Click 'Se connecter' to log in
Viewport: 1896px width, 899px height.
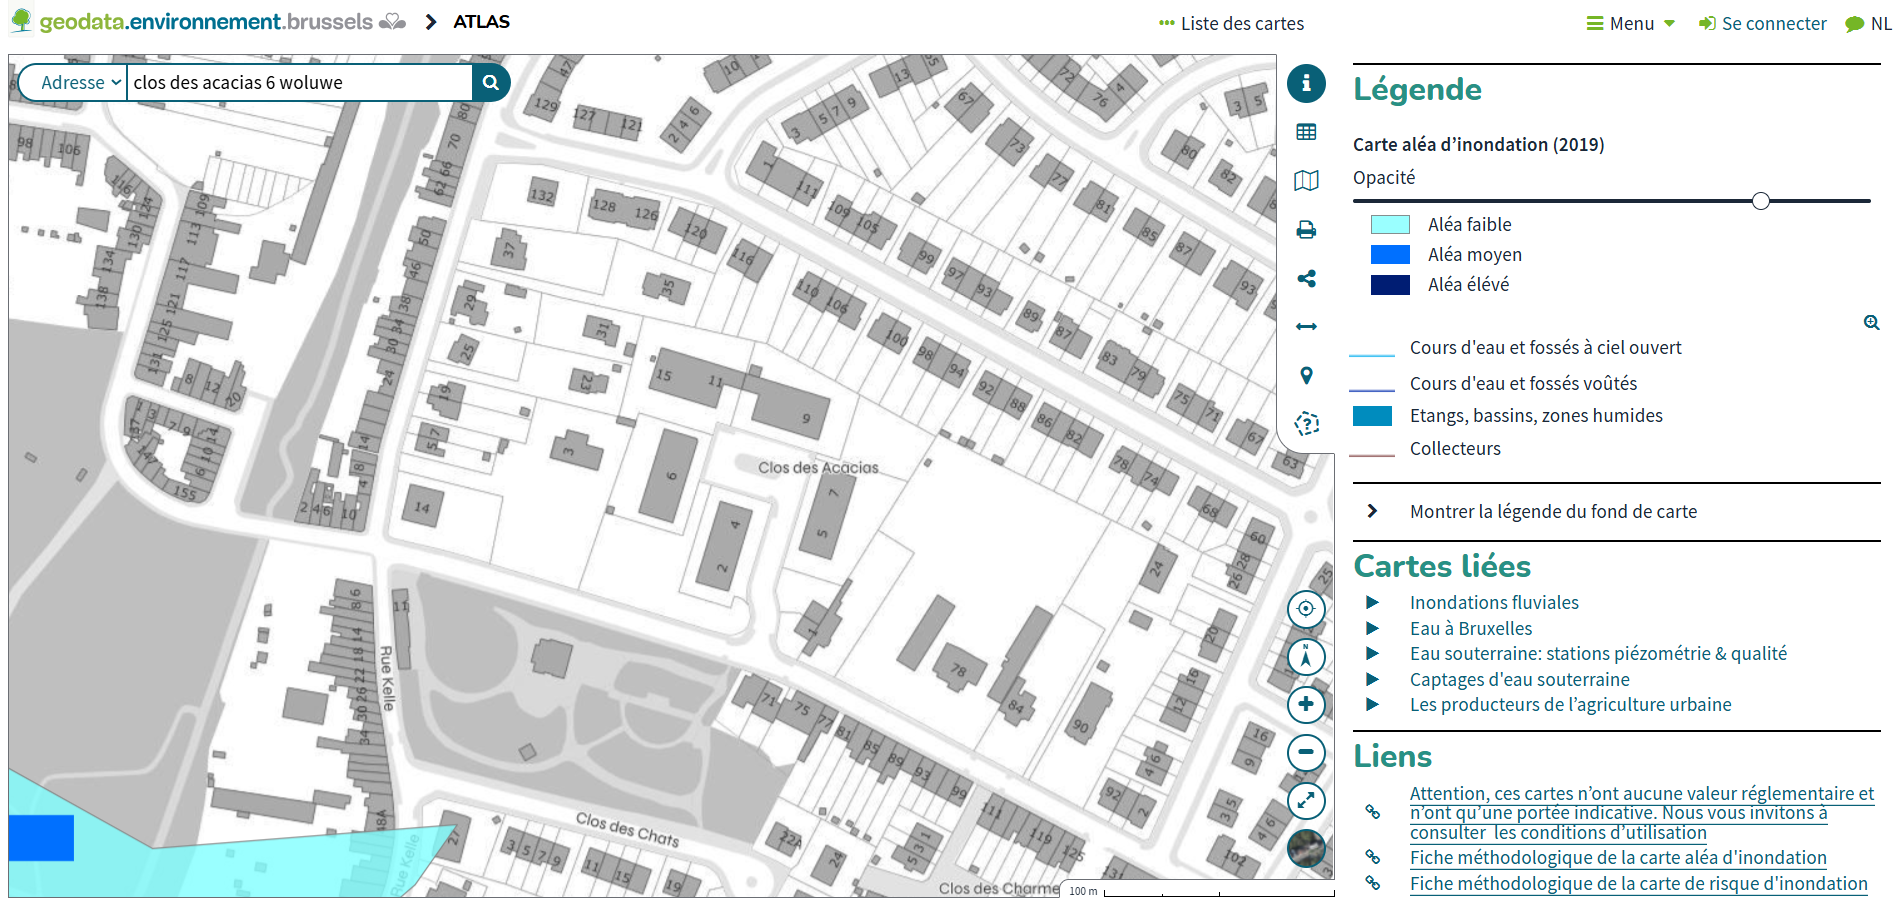coord(1763,23)
